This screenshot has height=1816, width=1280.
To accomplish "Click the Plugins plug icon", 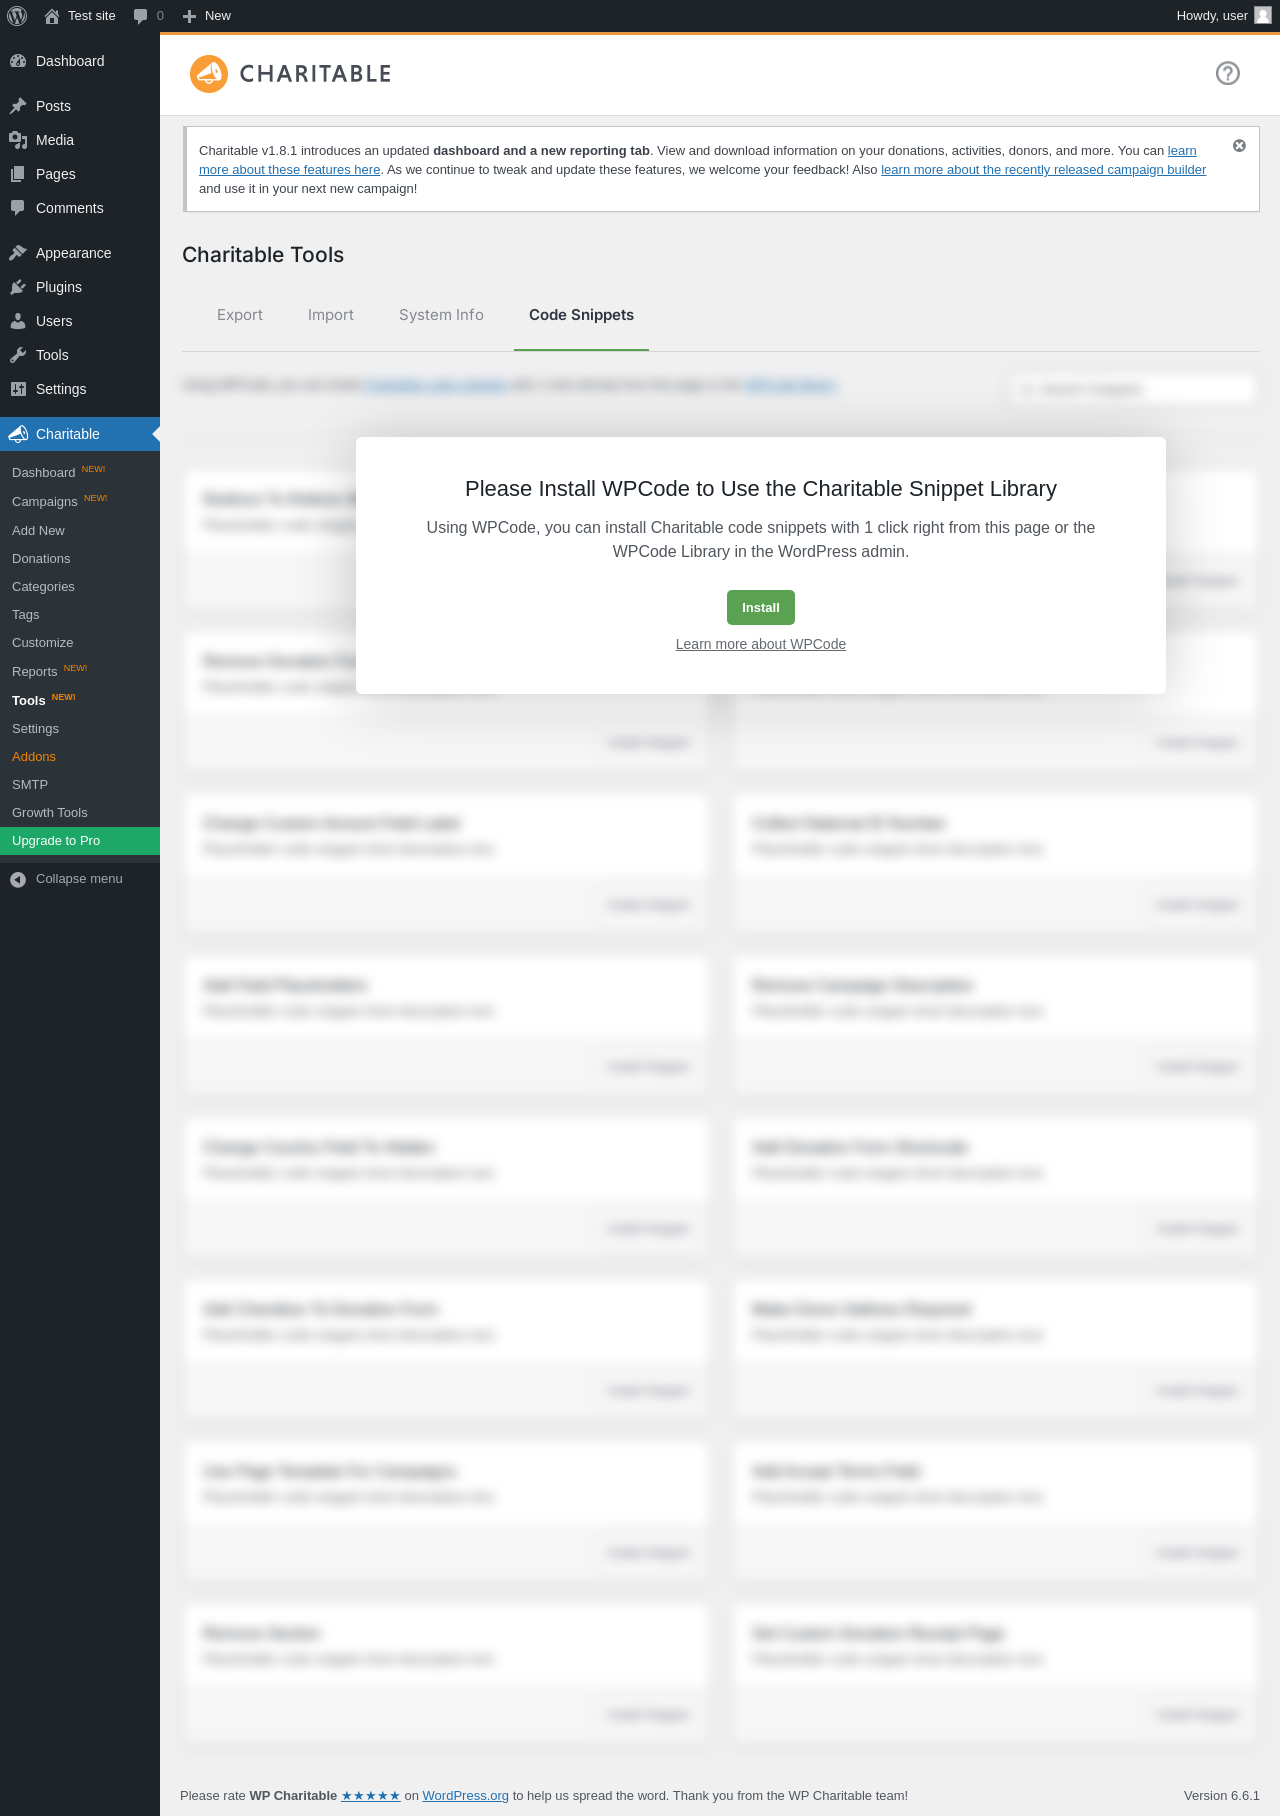I will click(x=18, y=287).
